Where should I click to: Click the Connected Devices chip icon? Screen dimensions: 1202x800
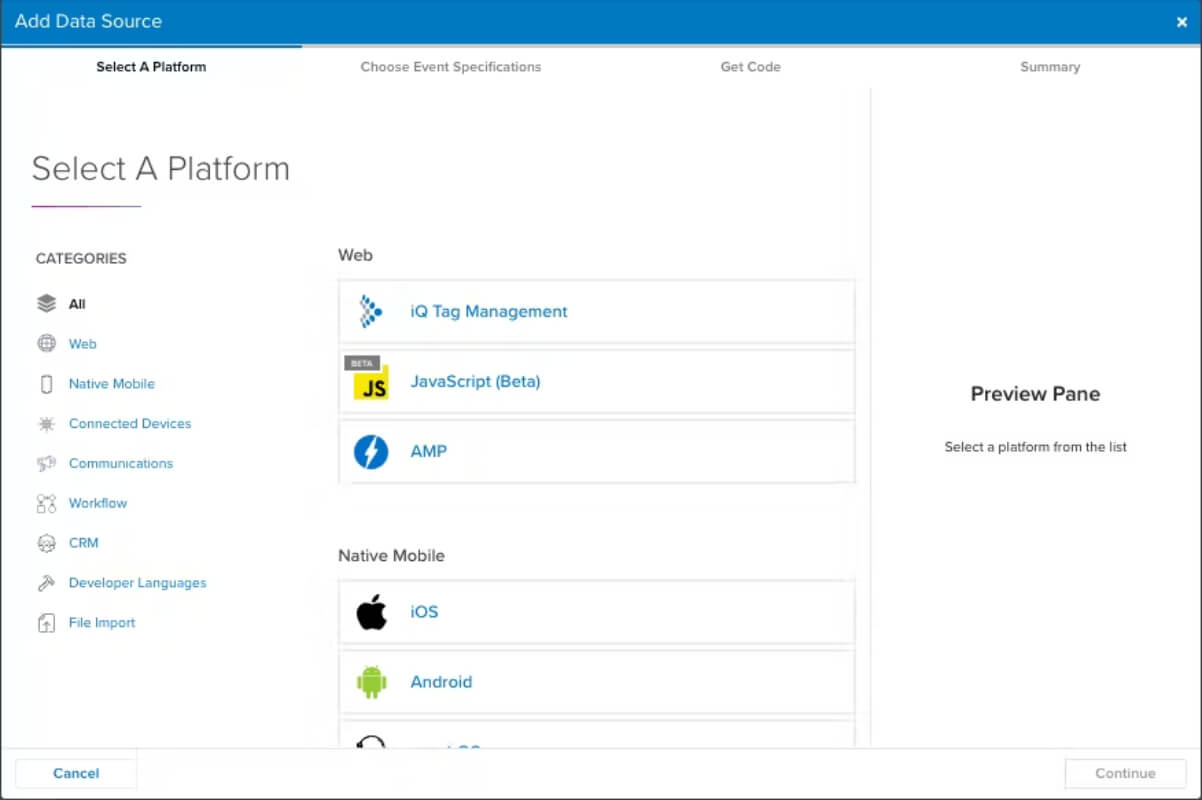[x=46, y=424]
